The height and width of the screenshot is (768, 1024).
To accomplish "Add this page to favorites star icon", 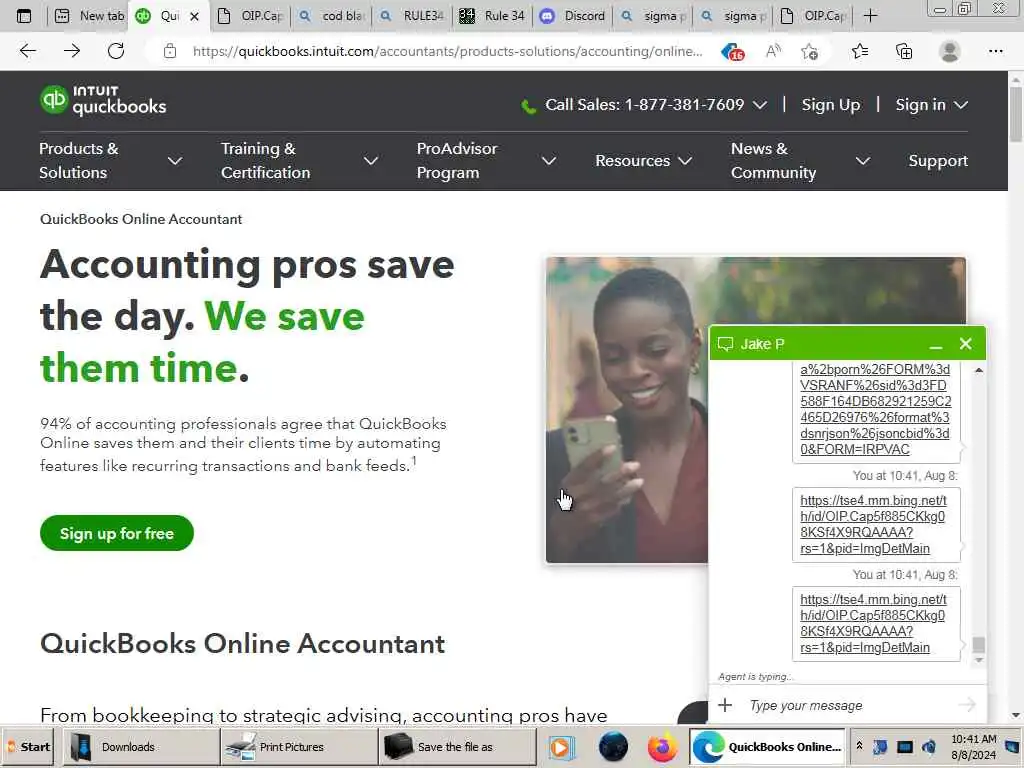I will coord(810,51).
